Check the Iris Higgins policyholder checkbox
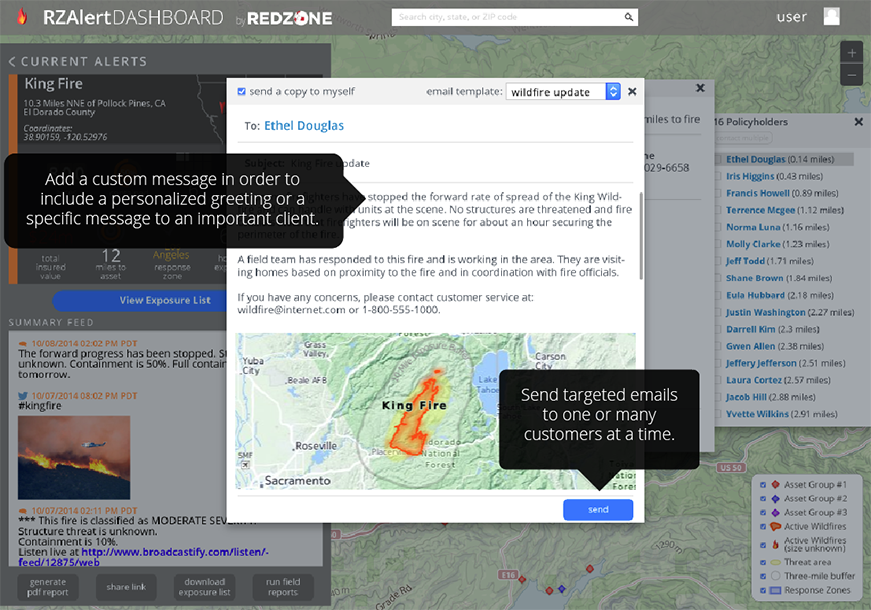The width and height of the screenshot is (871, 610). 718,176
